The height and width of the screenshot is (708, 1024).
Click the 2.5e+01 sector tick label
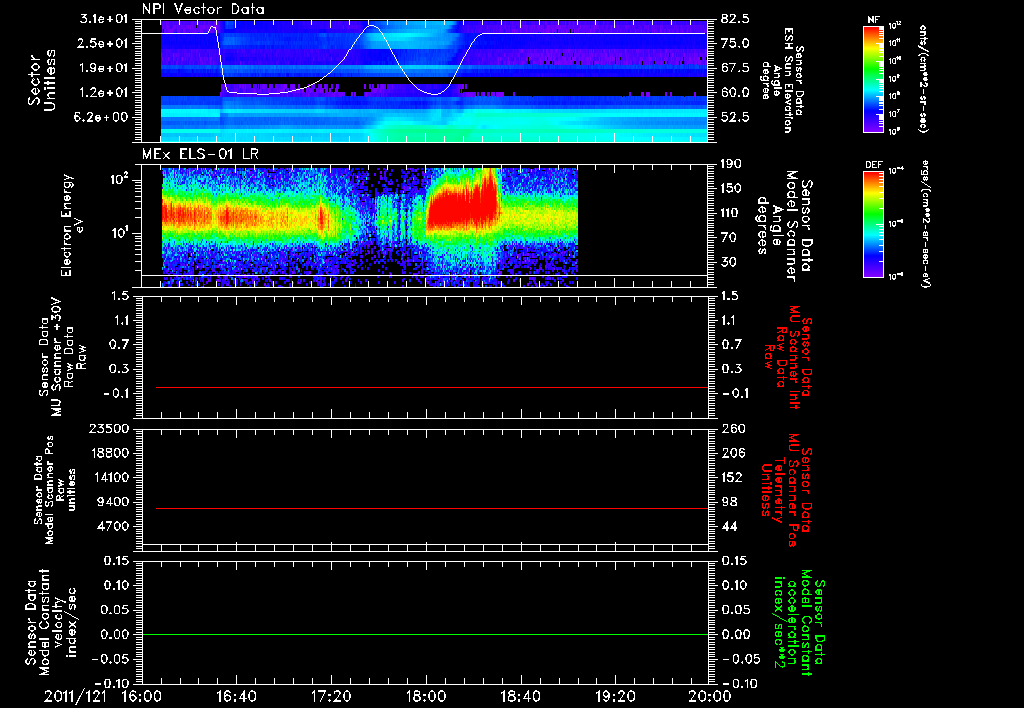104,43
